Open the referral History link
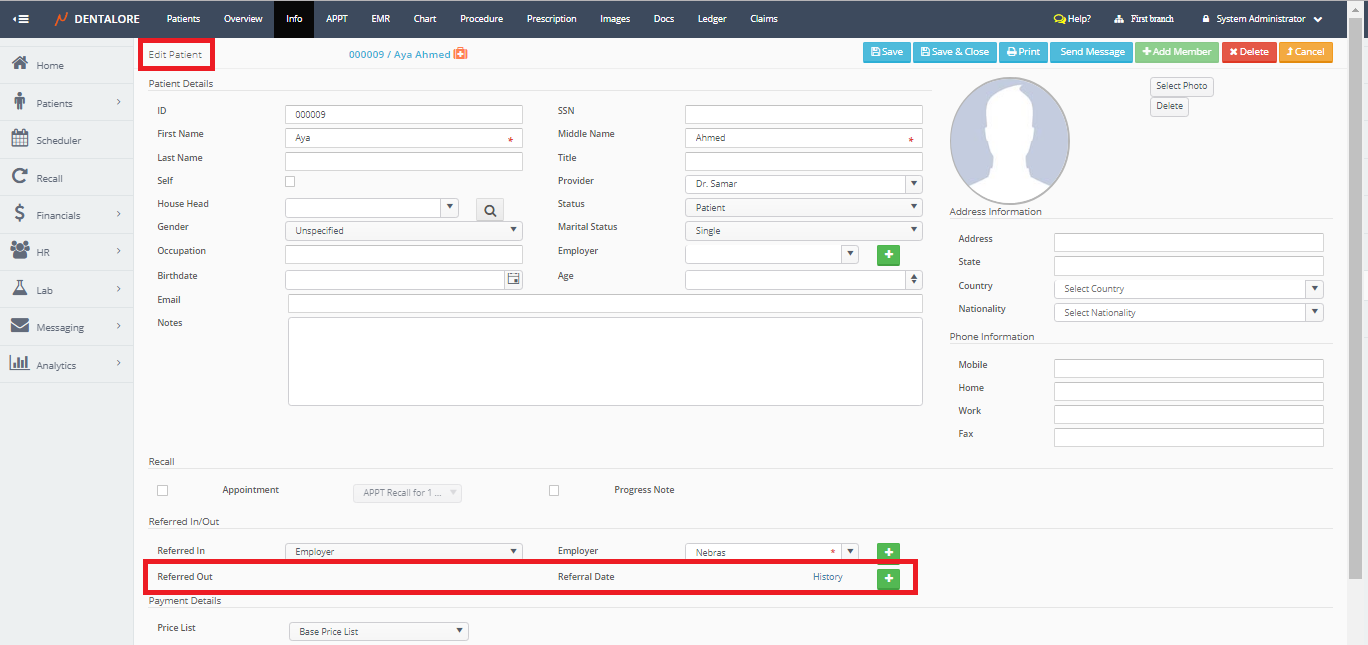 [x=827, y=577]
